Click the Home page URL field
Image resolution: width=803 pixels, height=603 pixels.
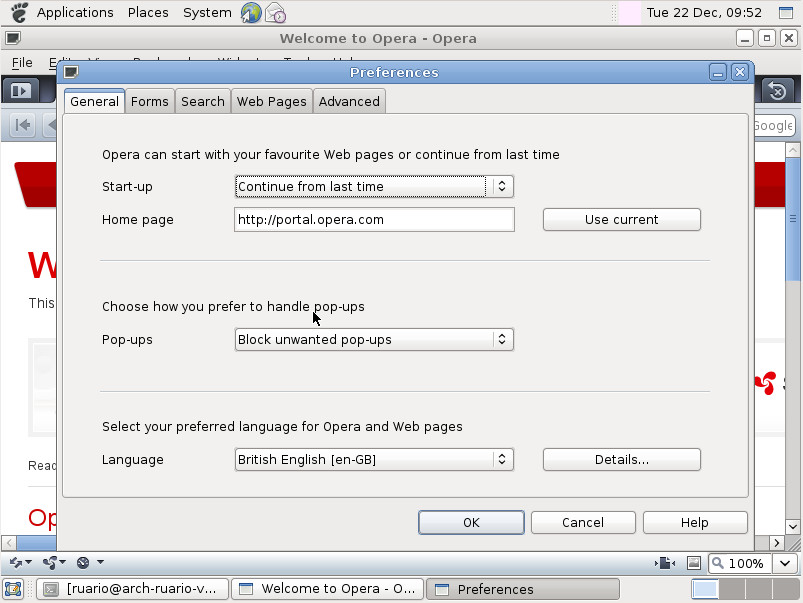tap(374, 219)
